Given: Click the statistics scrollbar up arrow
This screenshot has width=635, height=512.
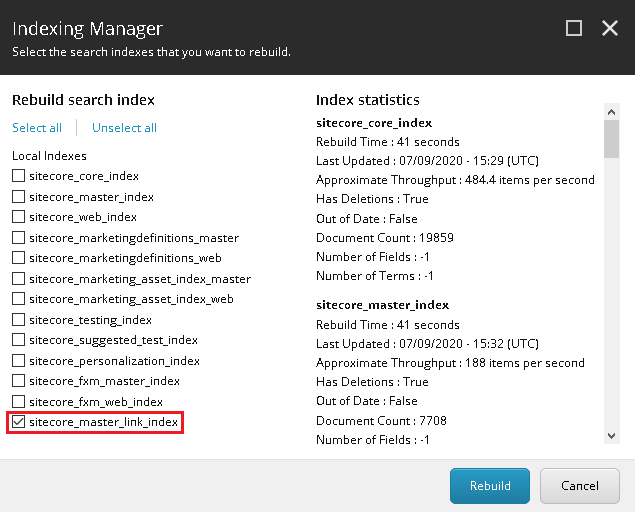Looking at the screenshot, I should pos(612,112).
